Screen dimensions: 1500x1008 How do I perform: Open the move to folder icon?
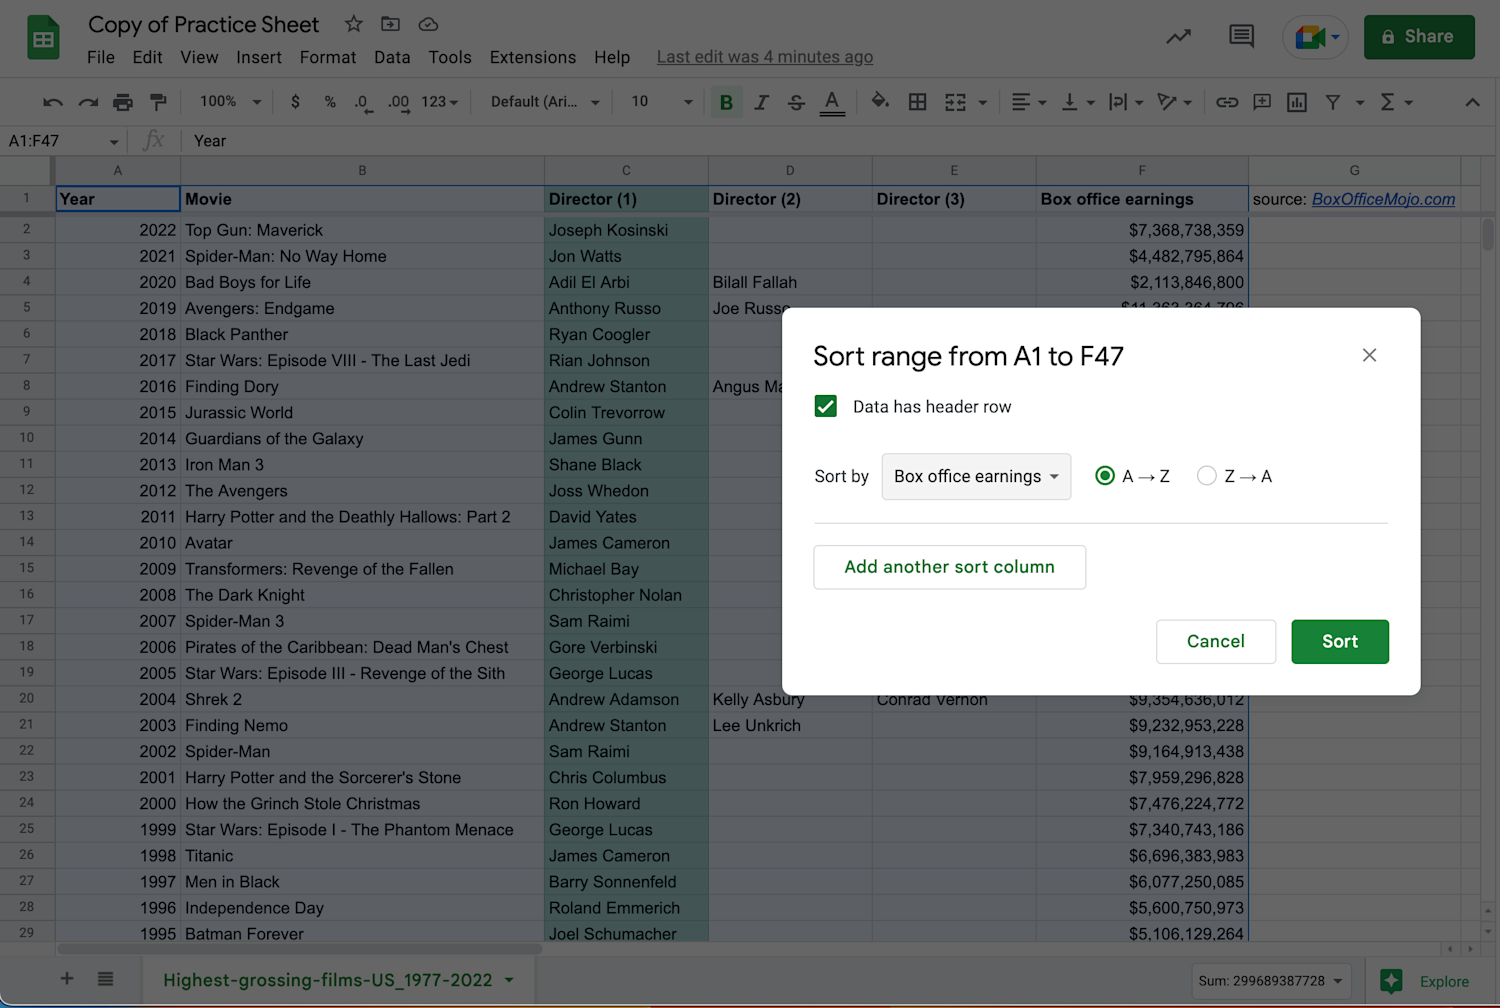point(391,24)
